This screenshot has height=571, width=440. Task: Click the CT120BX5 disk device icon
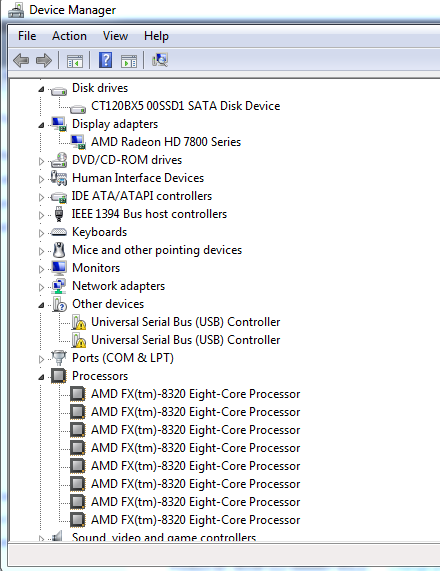coord(78,109)
